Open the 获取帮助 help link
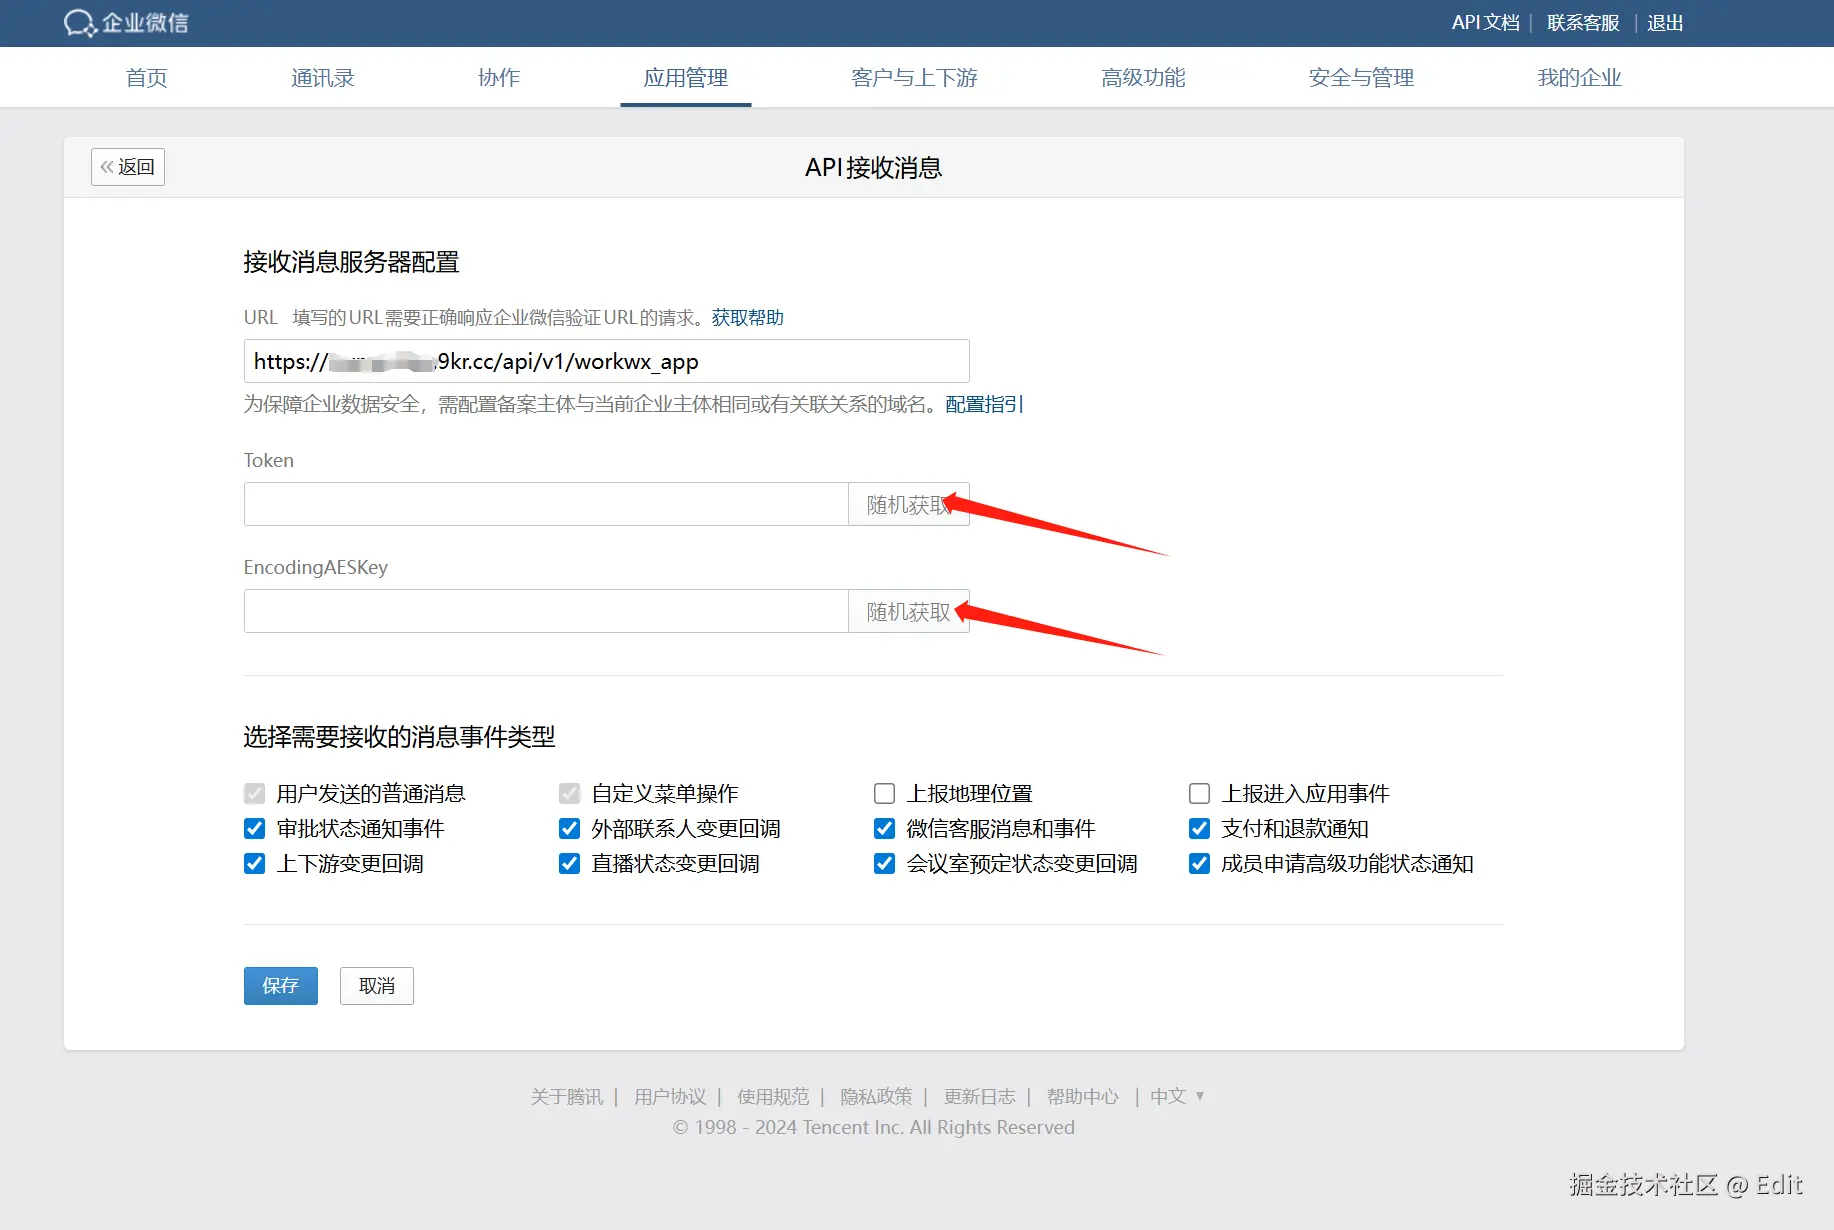 click(746, 317)
